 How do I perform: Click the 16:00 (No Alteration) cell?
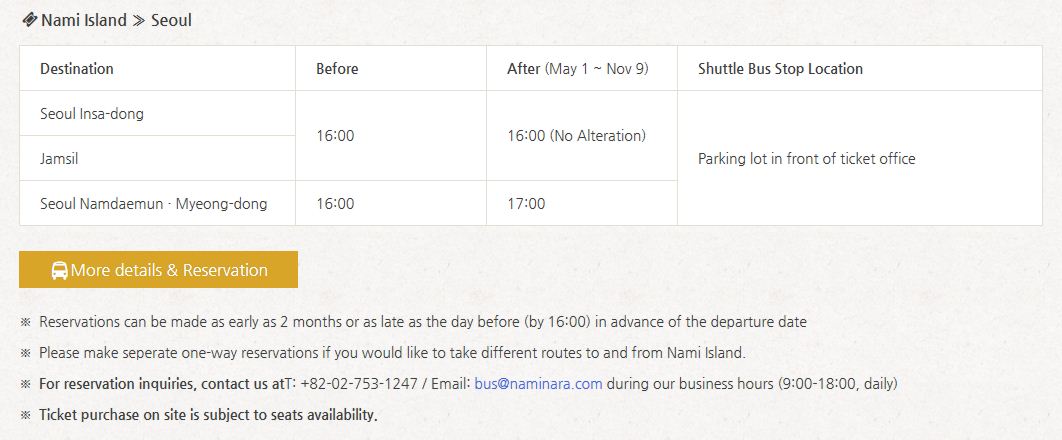pyautogui.click(x=576, y=136)
